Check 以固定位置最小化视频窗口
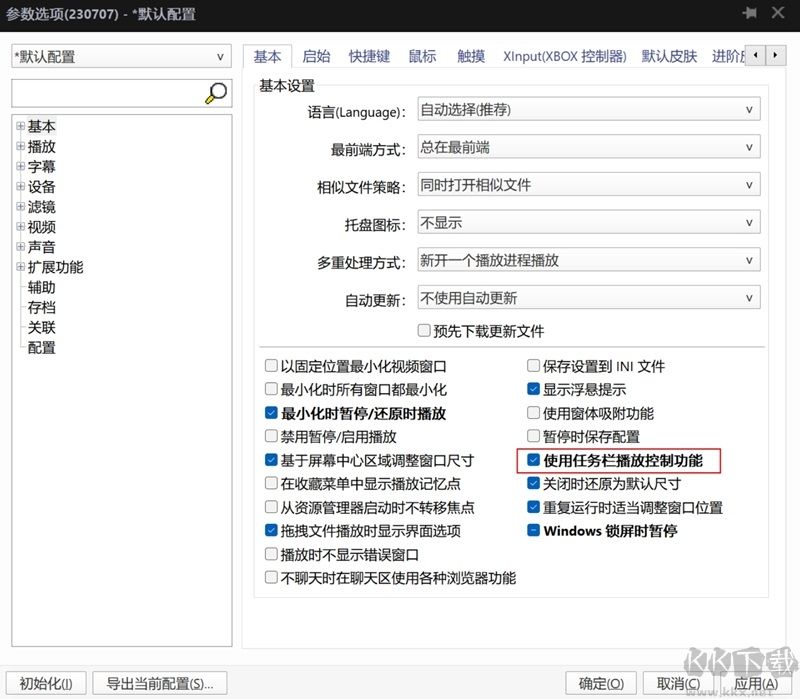Image resolution: width=800 pixels, height=699 pixels. (x=271, y=366)
